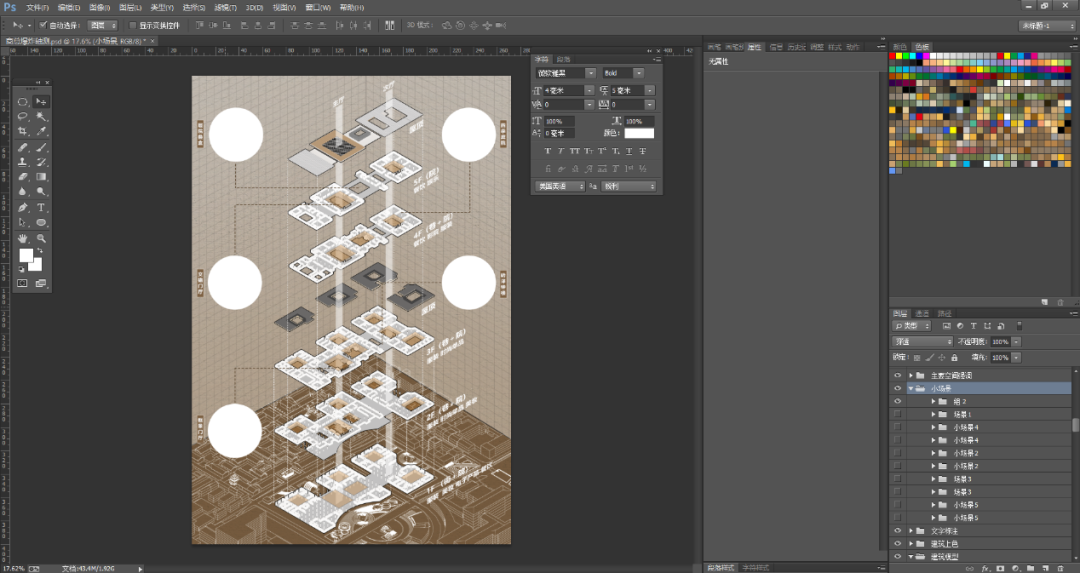Open the 文件(F) menu

pyautogui.click(x=37, y=8)
